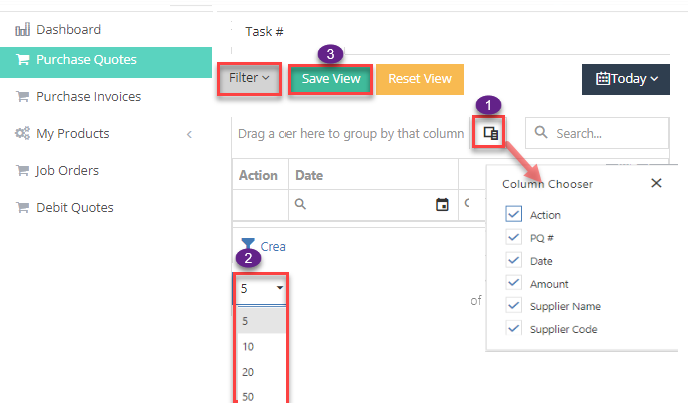Open the Column Chooser icon
Screen dimensions: 688x403
(x=490, y=132)
